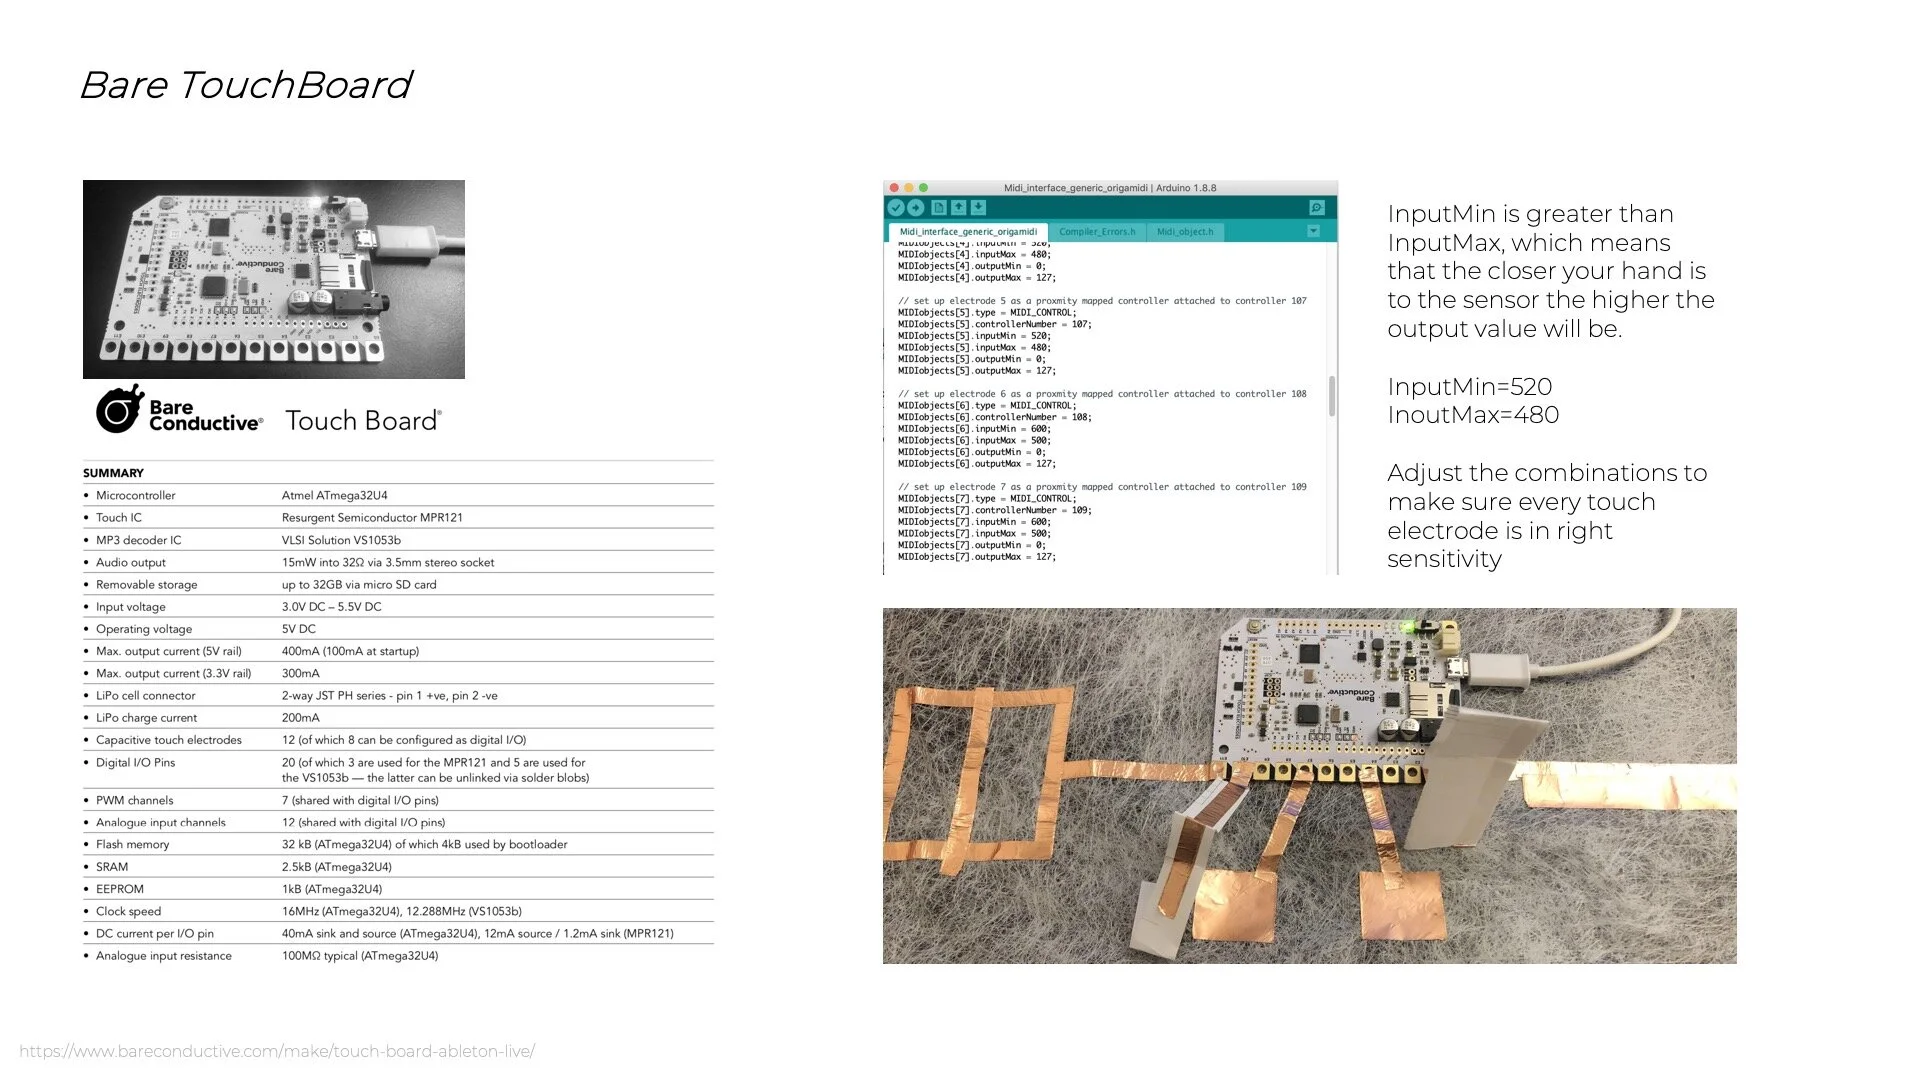Click the Arduino Verify checkmark icon

tap(896, 208)
